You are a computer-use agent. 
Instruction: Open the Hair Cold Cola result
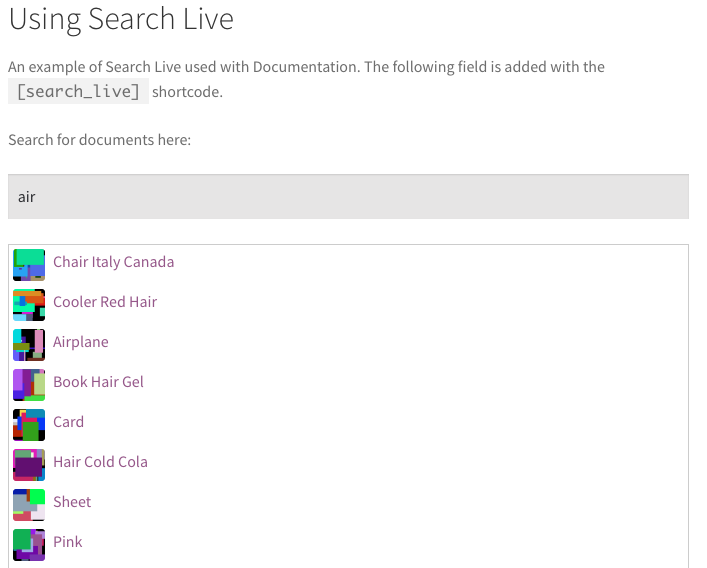tap(101, 462)
